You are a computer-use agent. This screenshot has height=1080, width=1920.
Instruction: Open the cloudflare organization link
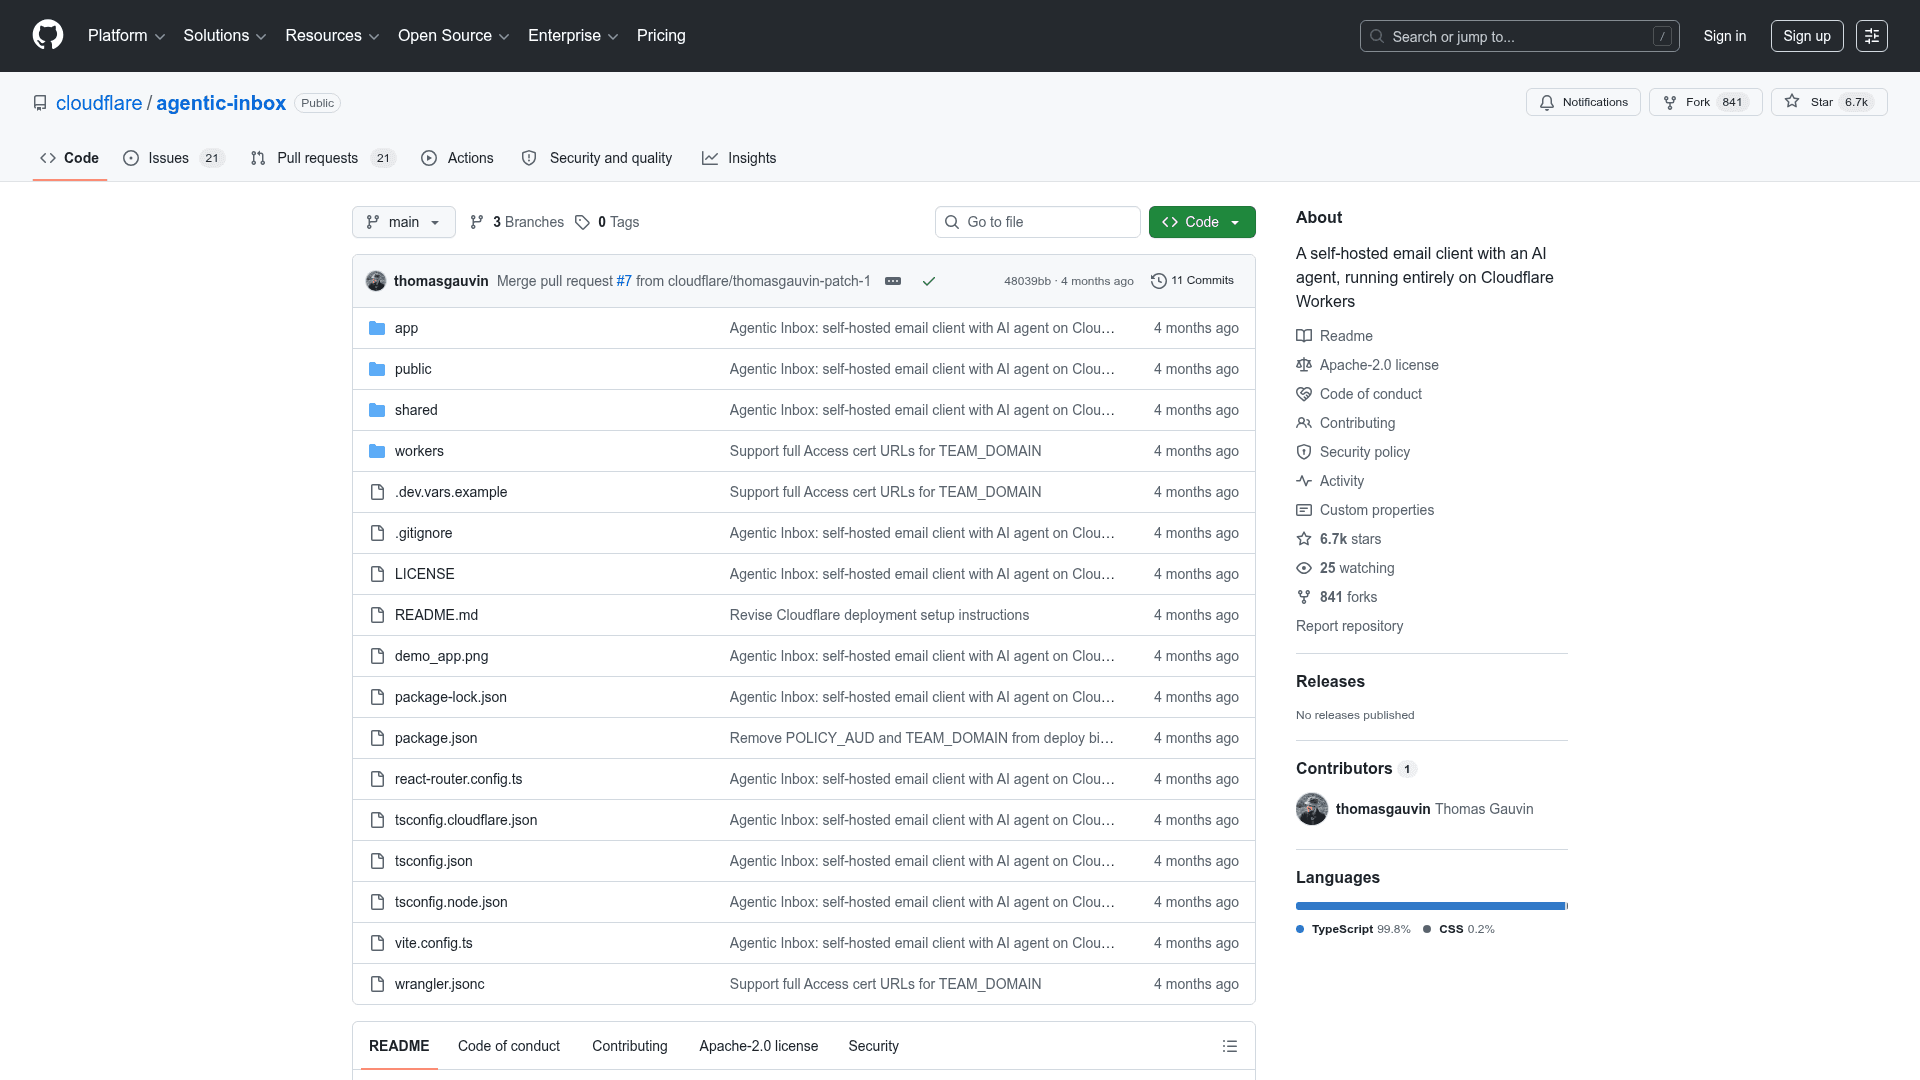99,103
